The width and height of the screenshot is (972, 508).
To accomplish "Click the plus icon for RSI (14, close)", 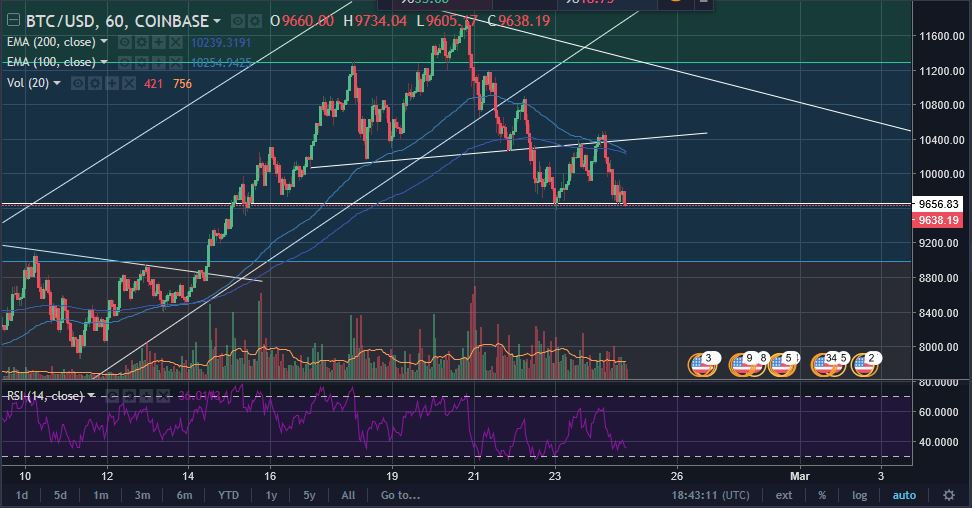I will 146,396.
